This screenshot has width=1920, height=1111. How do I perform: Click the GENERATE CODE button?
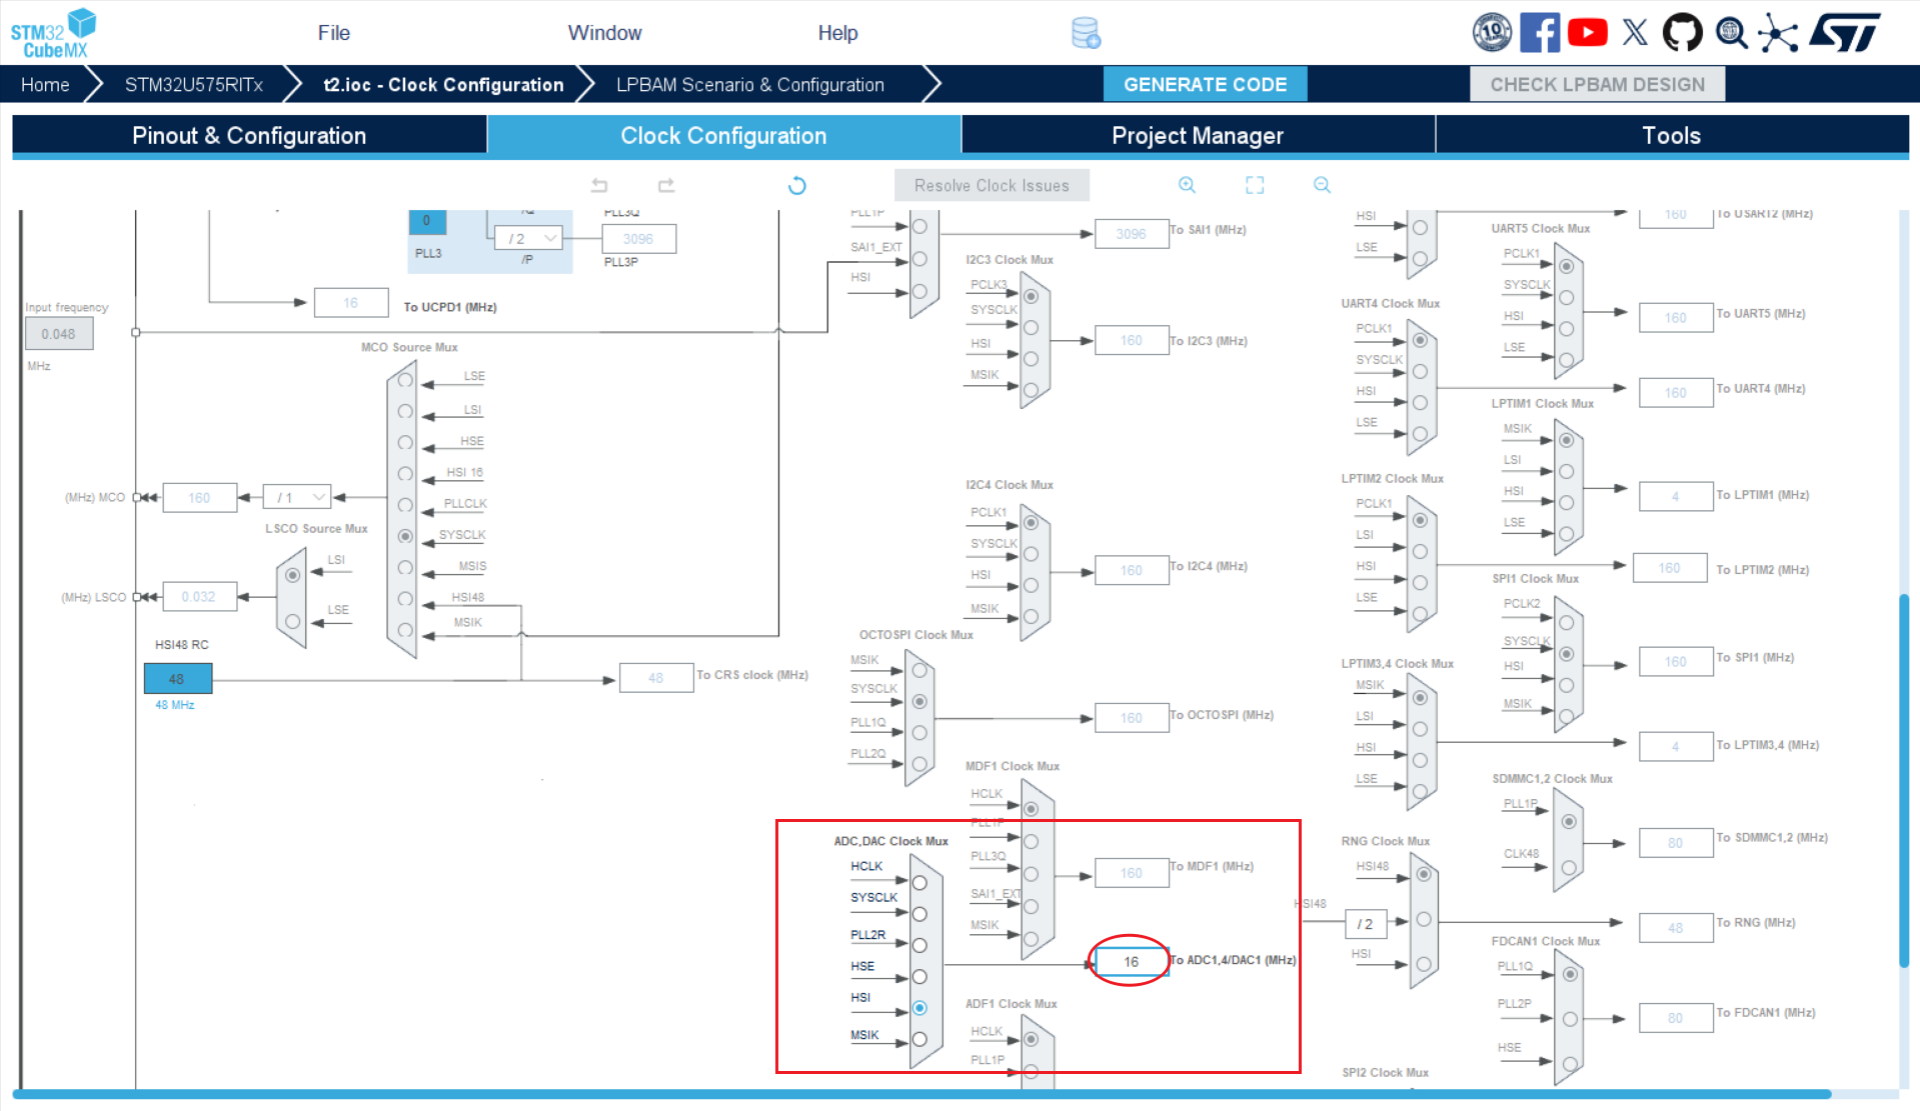pyautogui.click(x=1204, y=84)
